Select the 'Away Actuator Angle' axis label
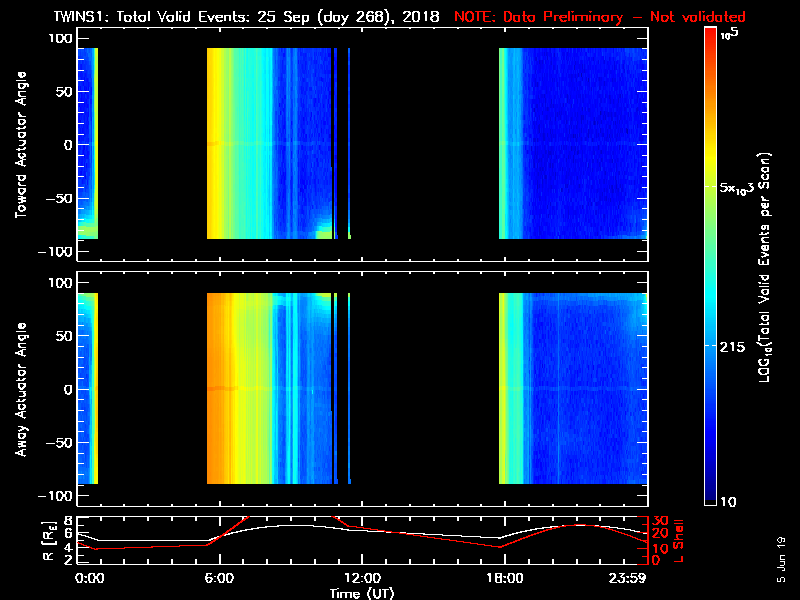This screenshot has height=600, width=800. (x=20, y=388)
